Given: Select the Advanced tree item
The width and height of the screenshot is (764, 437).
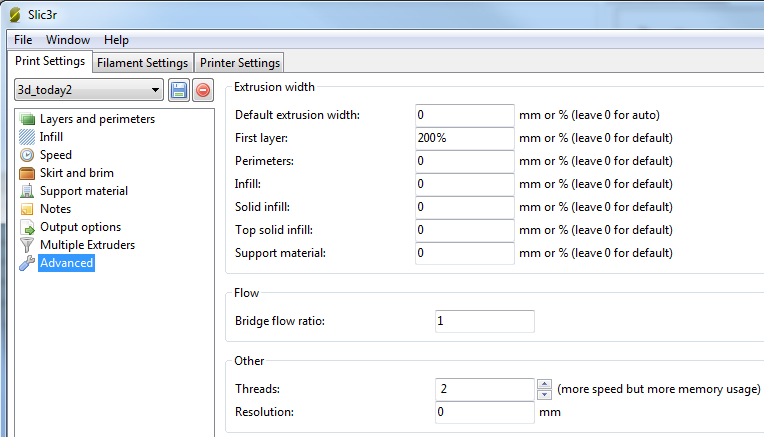Looking at the screenshot, I should tap(66, 263).
